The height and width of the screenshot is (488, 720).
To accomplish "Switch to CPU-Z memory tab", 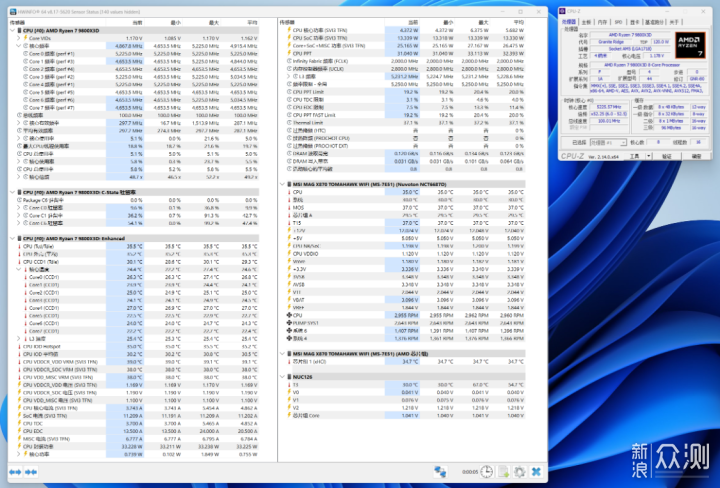I will [x=602, y=22].
